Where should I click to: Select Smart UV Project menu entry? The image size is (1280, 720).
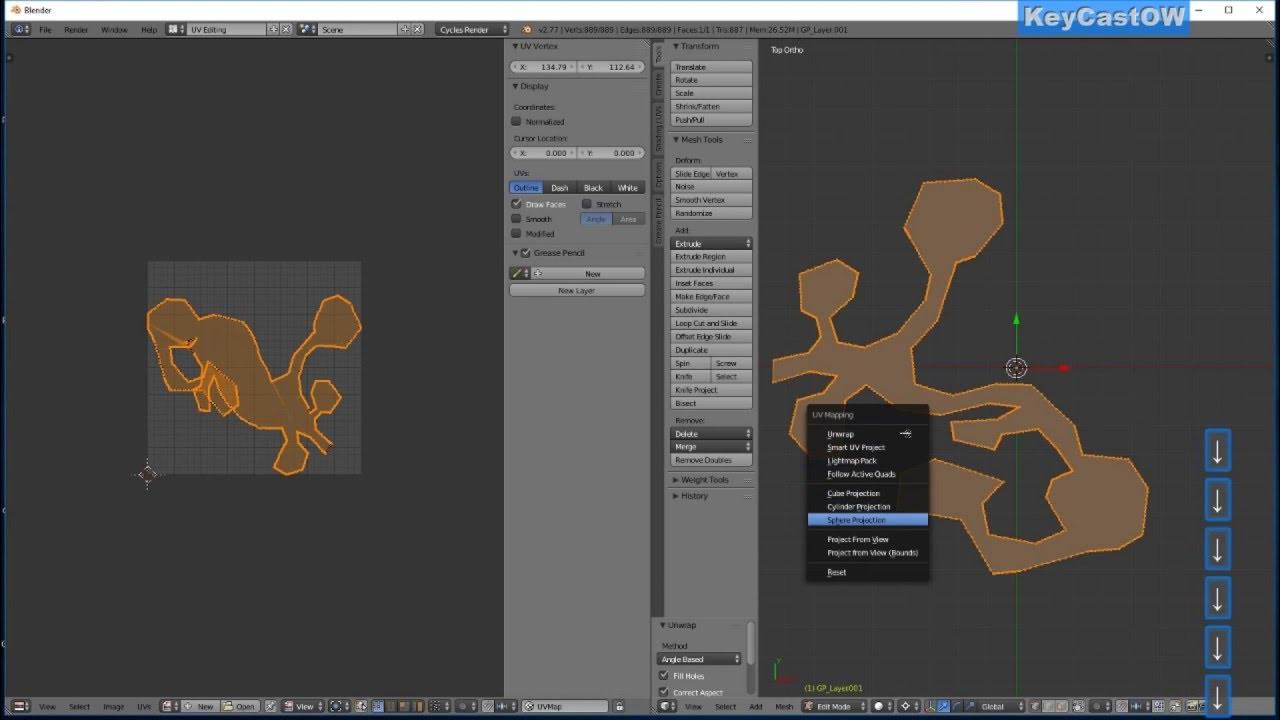[868, 447]
